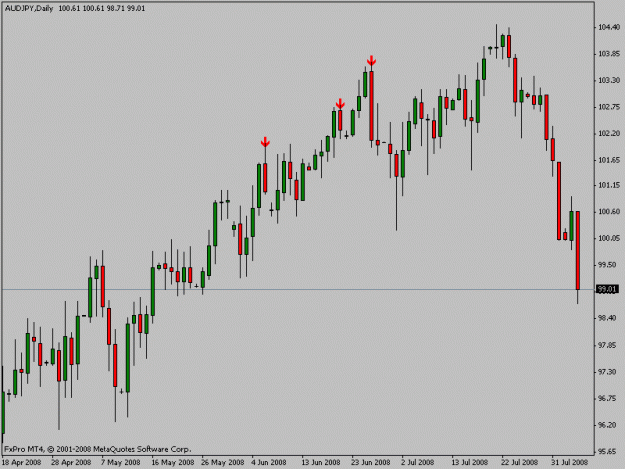Click the 13 Jun 2008 date label

click(x=321, y=462)
